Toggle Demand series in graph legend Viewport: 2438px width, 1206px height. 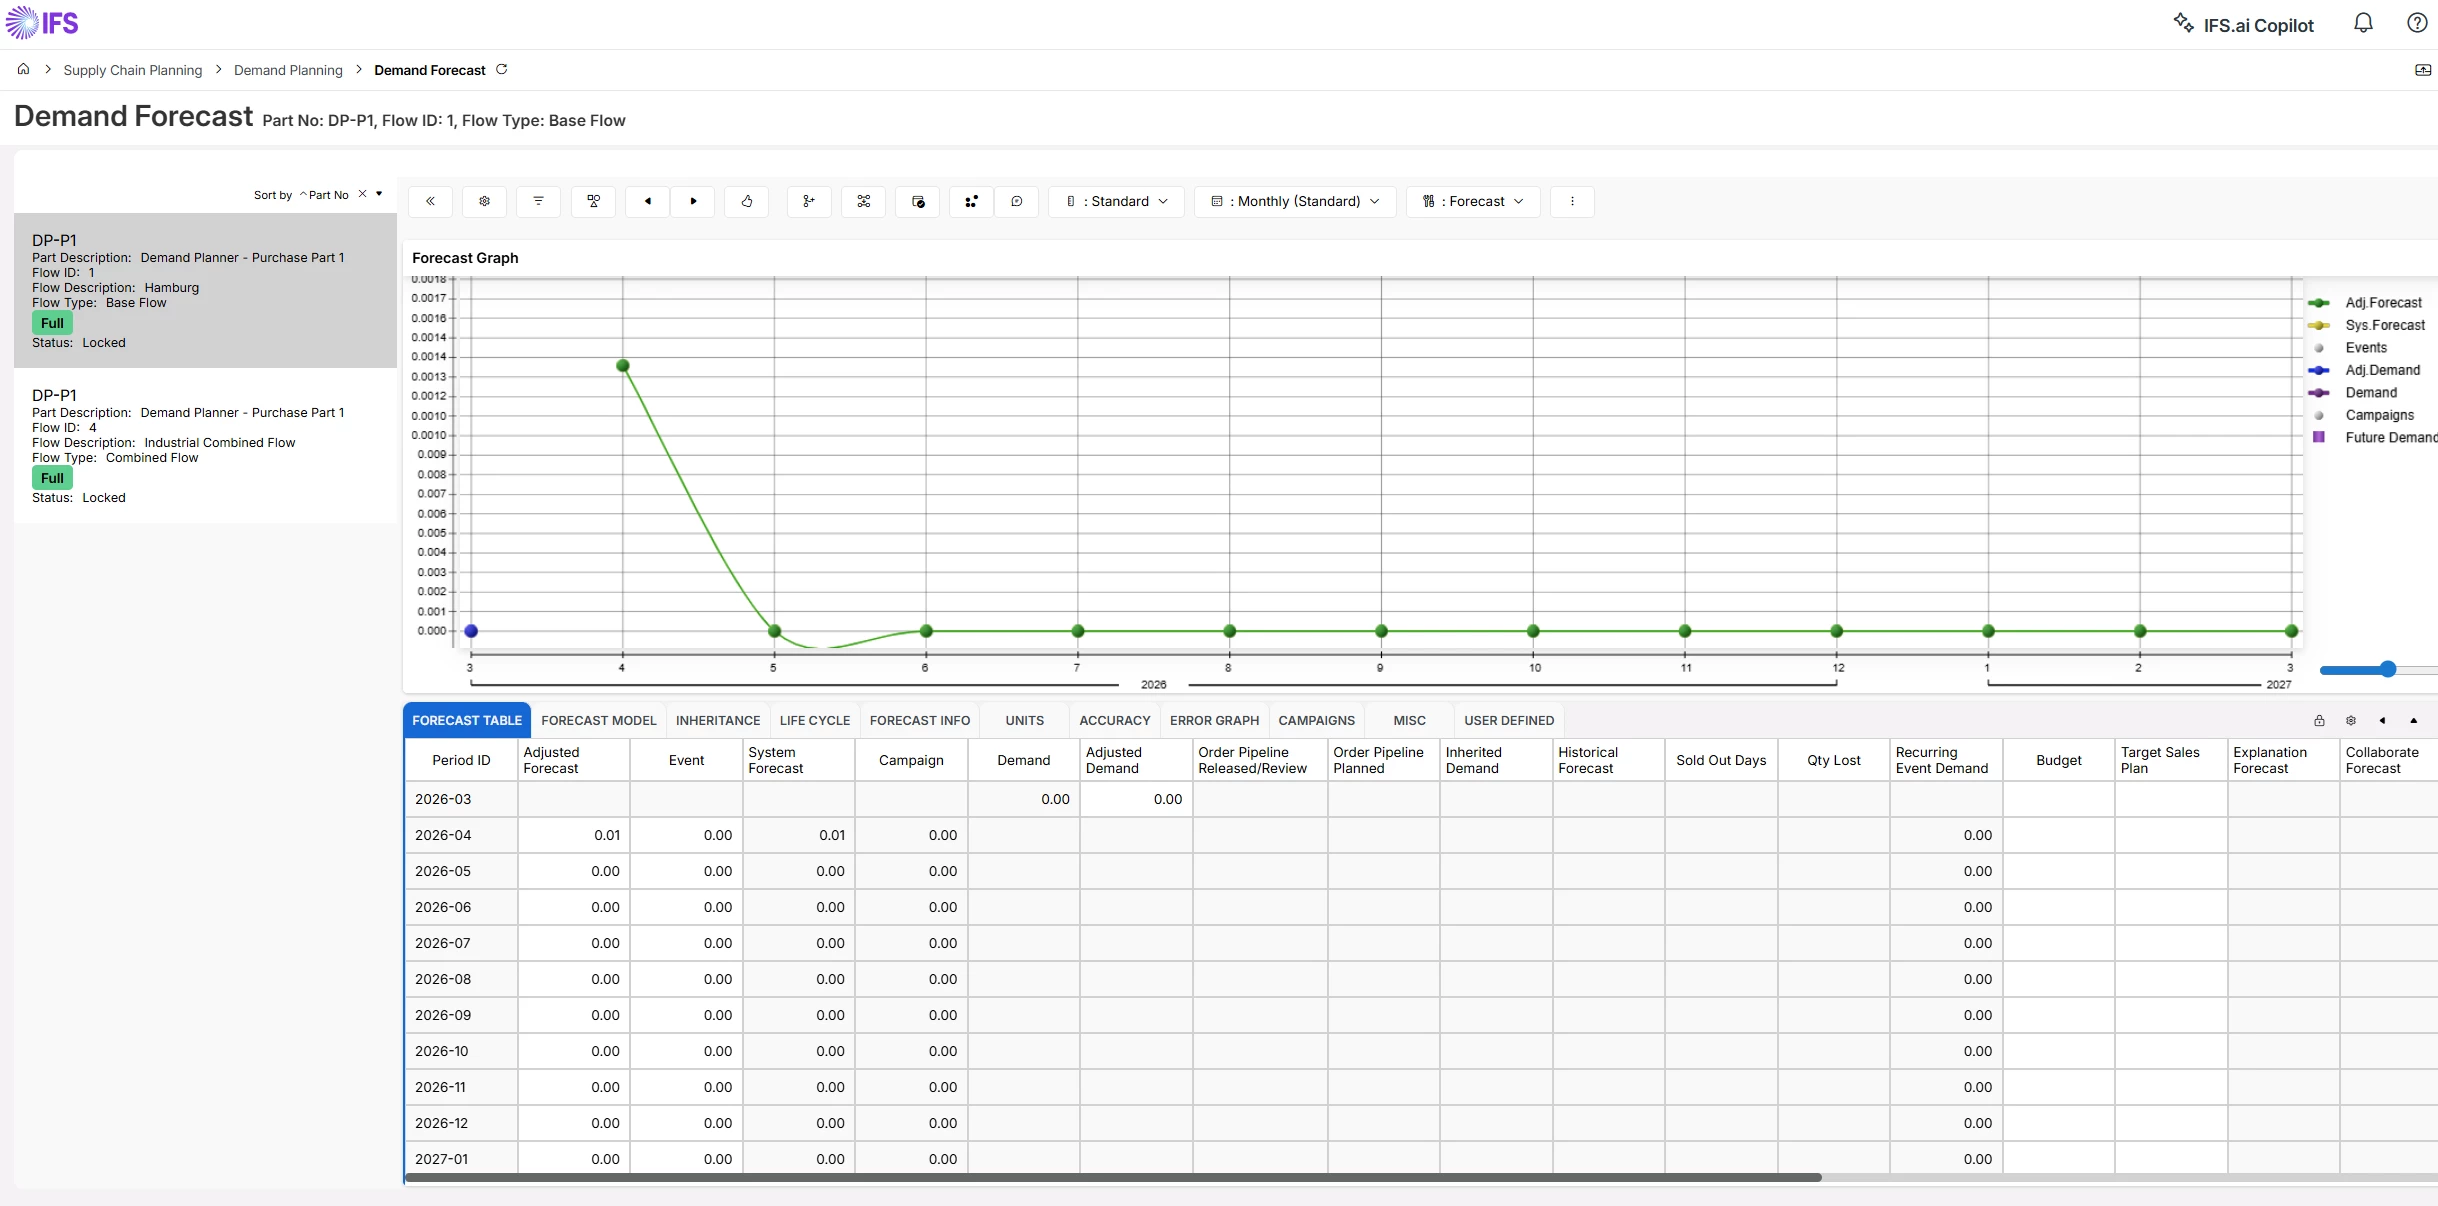pos(2370,393)
